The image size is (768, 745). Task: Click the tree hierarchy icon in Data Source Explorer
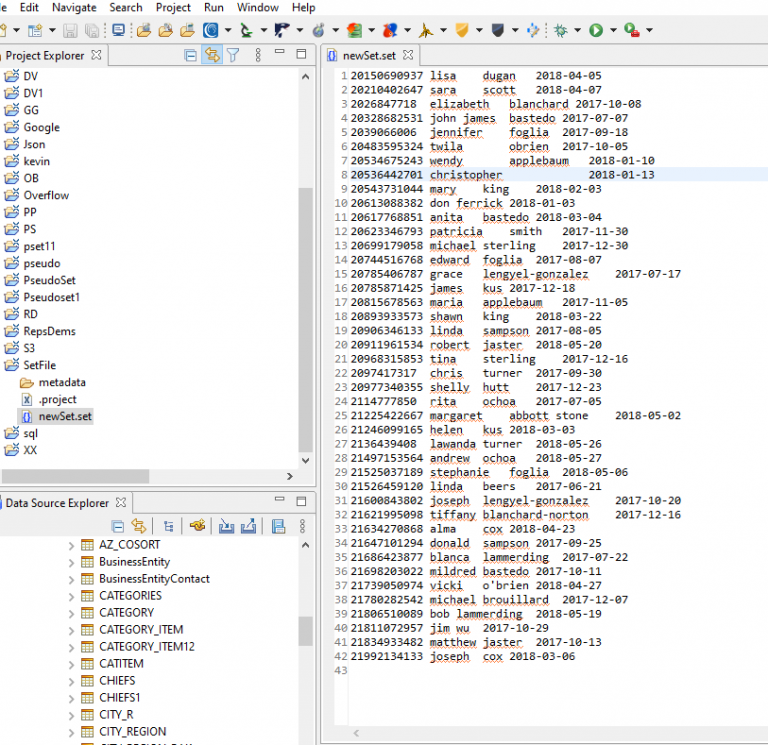(168, 527)
